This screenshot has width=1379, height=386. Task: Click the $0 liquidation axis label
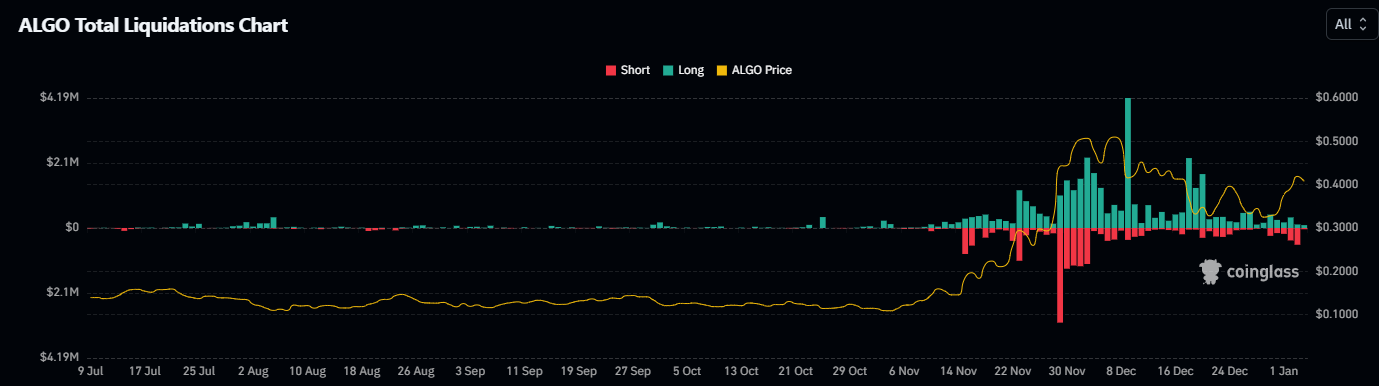click(73, 228)
